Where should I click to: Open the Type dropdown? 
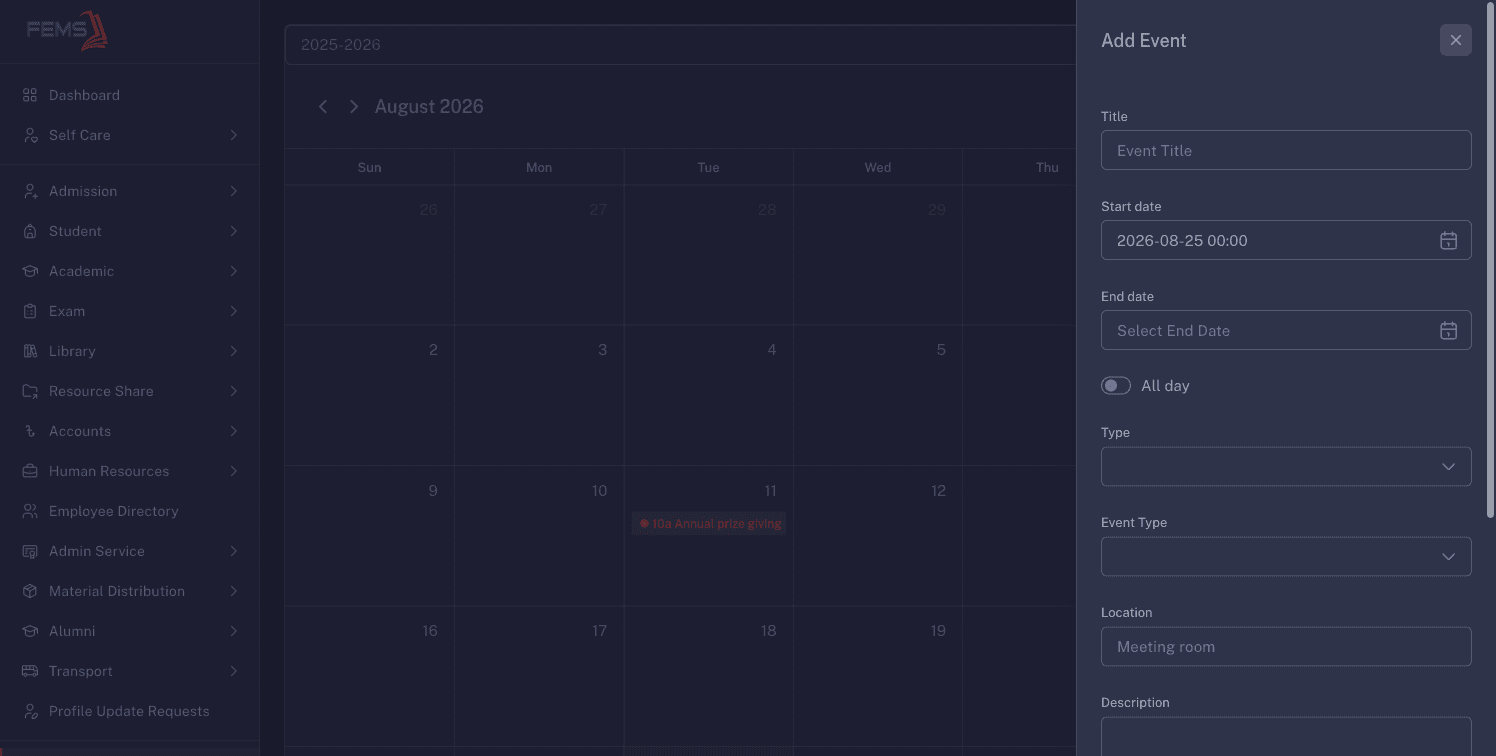pos(1286,466)
